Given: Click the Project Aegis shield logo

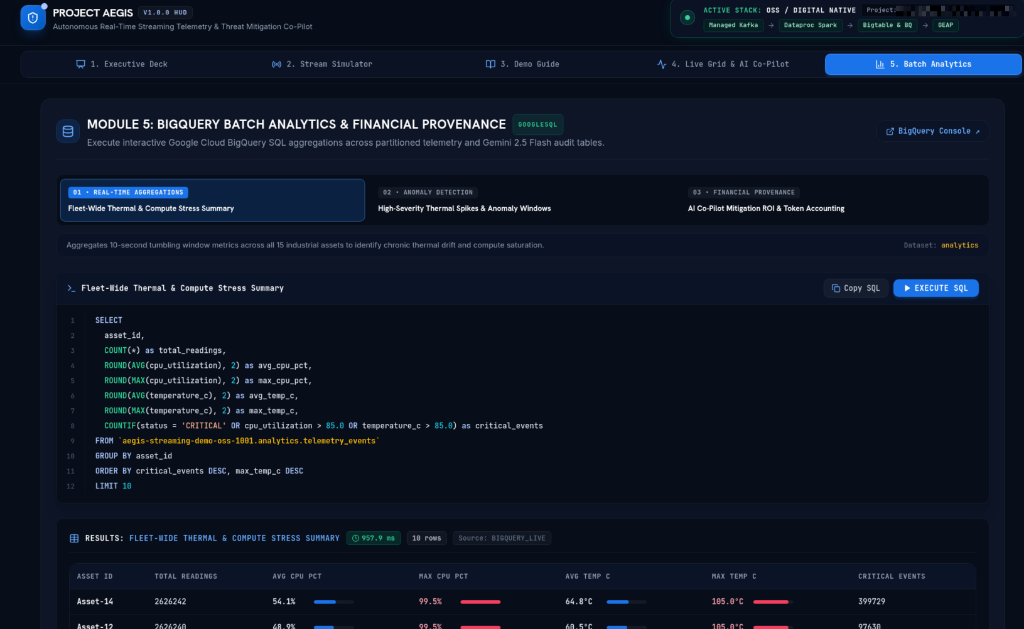Looking at the screenshot, I should click(33, 18).
